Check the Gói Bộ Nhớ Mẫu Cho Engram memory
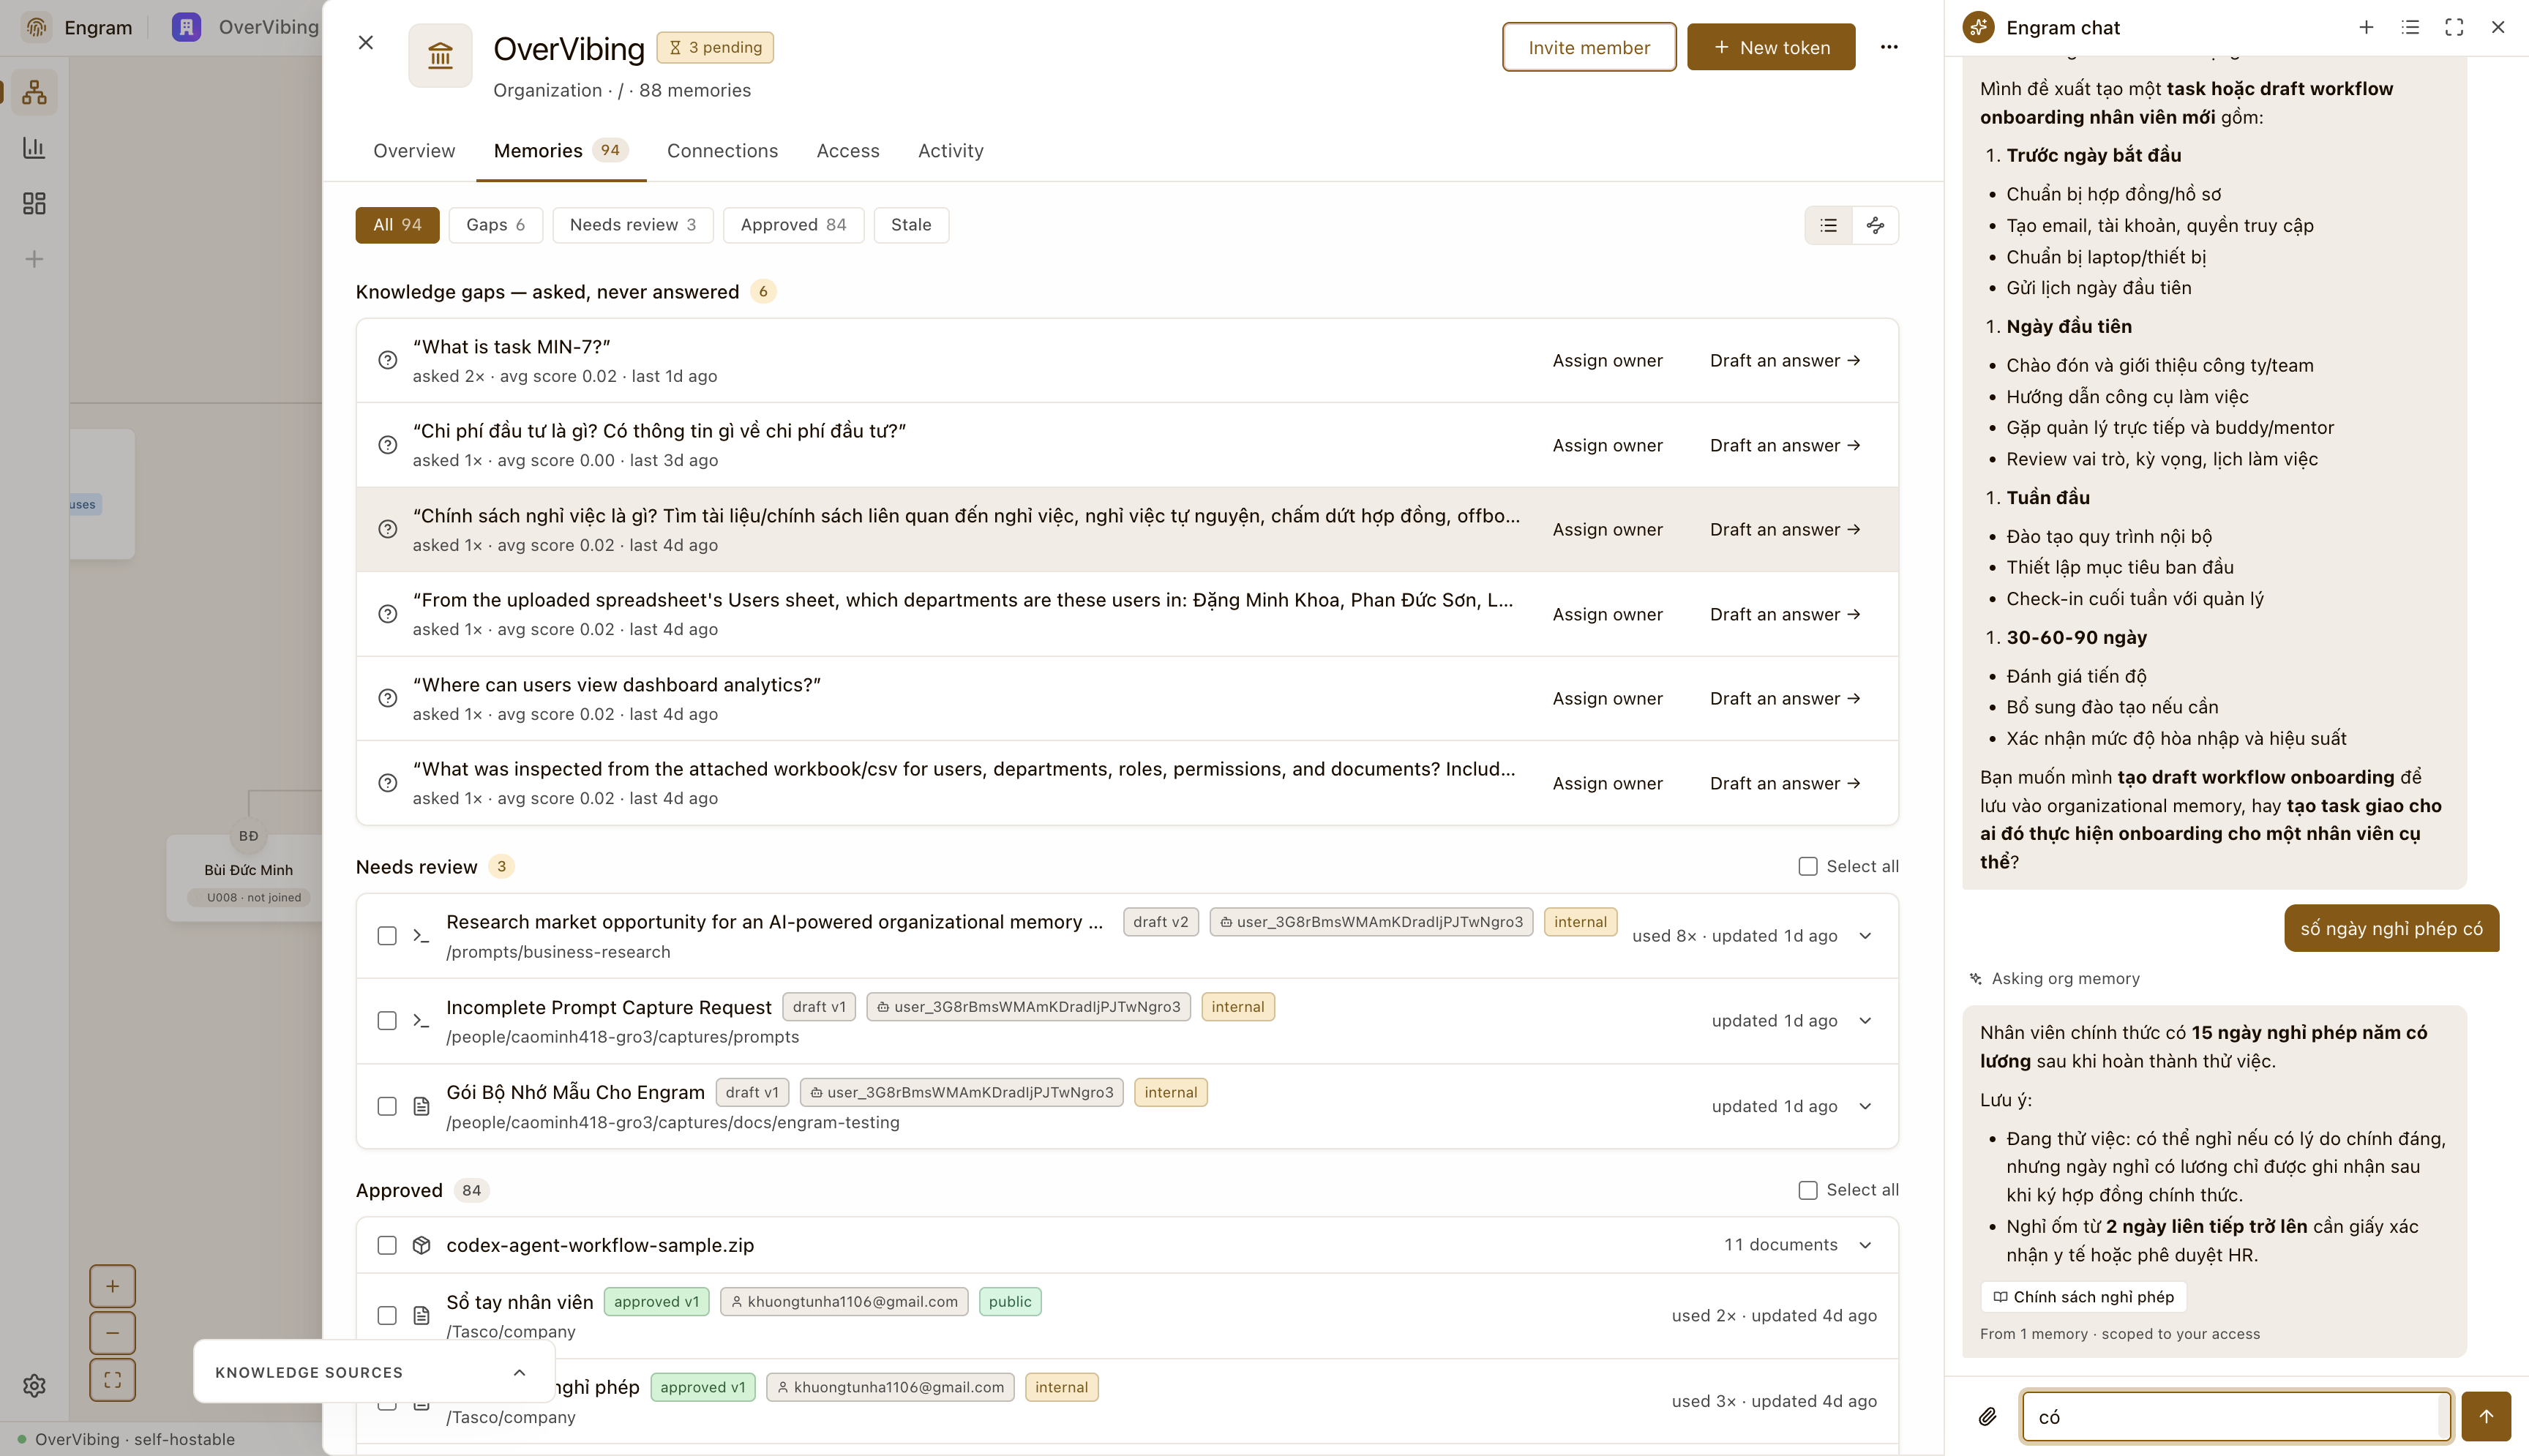2529x1456 pixels. coord(387,1106)
